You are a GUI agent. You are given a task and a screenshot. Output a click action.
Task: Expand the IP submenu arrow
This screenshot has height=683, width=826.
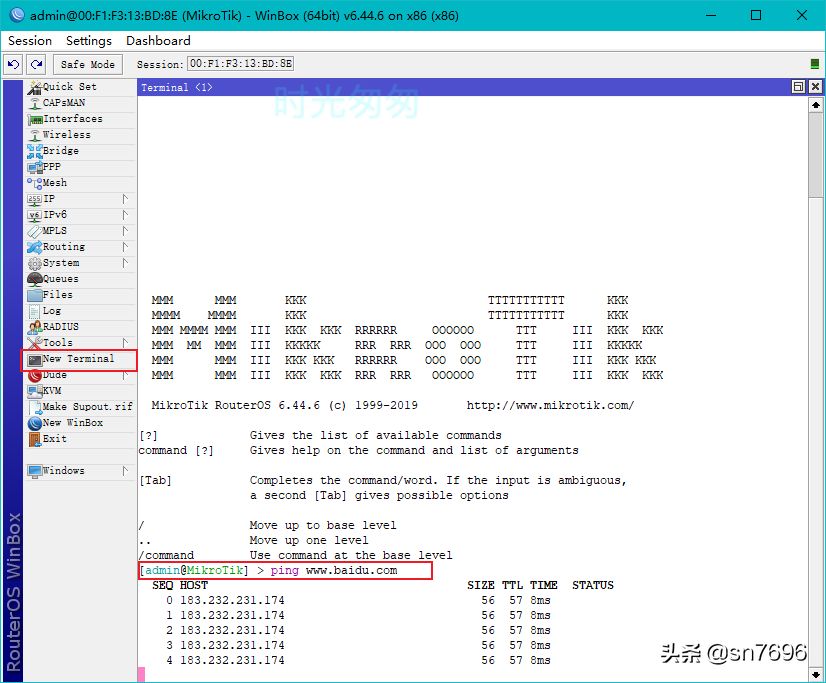pos(125,199)
